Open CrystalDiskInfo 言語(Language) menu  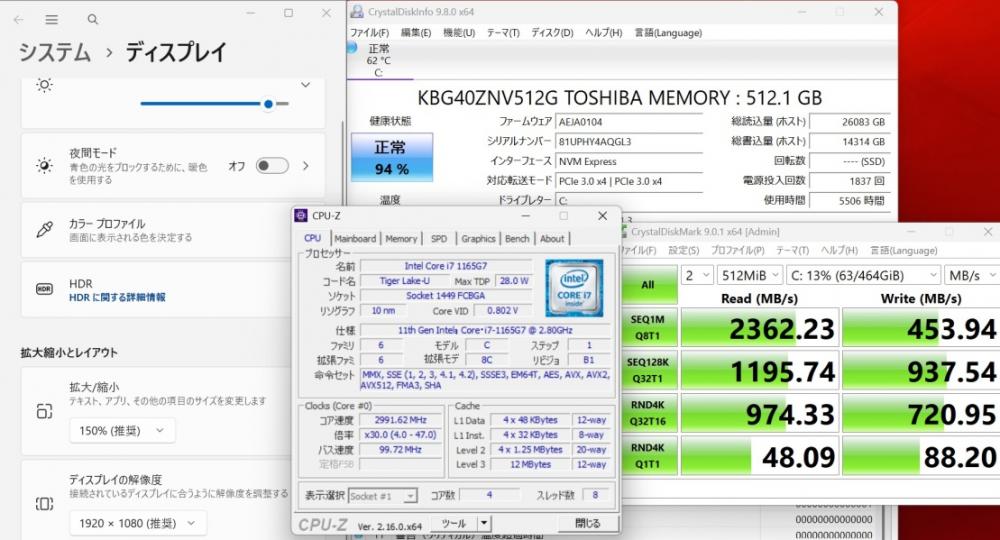click(x=668, y=33)
